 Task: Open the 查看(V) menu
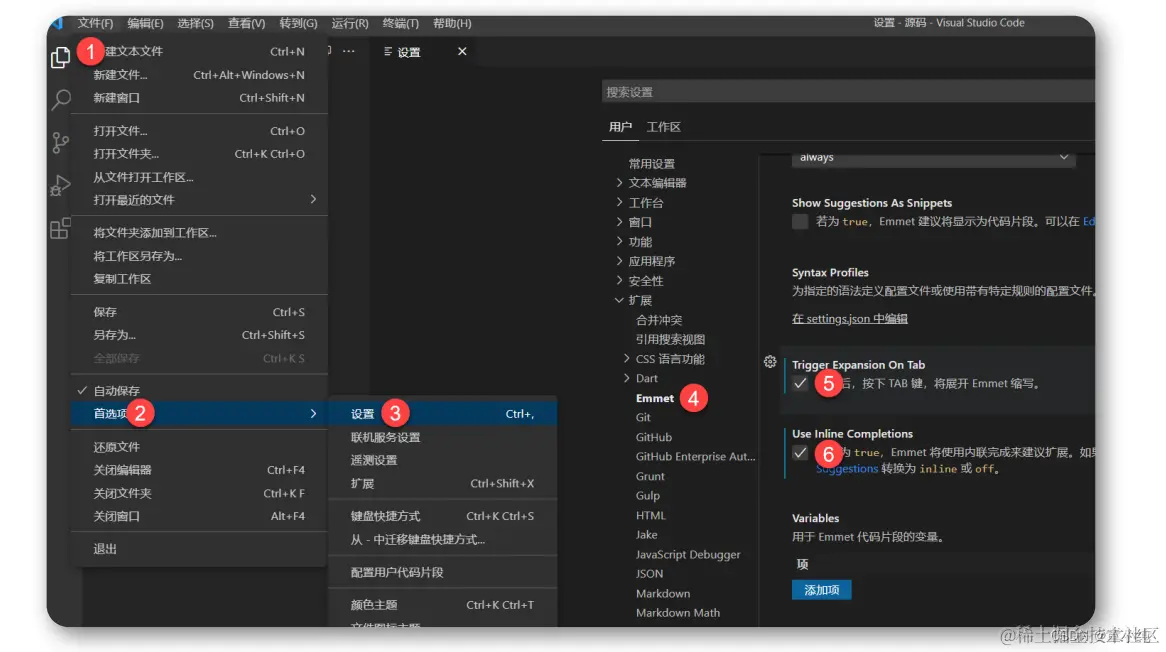coord(246,23)
